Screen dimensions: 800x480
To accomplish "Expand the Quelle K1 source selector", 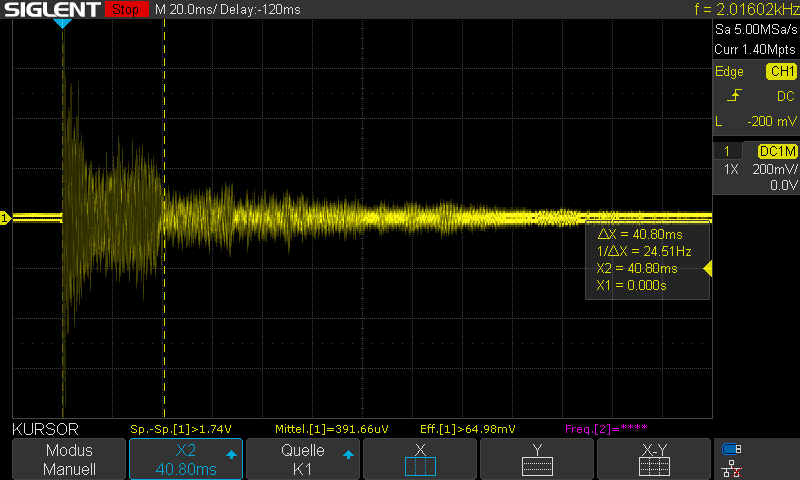I will point(303,459).
